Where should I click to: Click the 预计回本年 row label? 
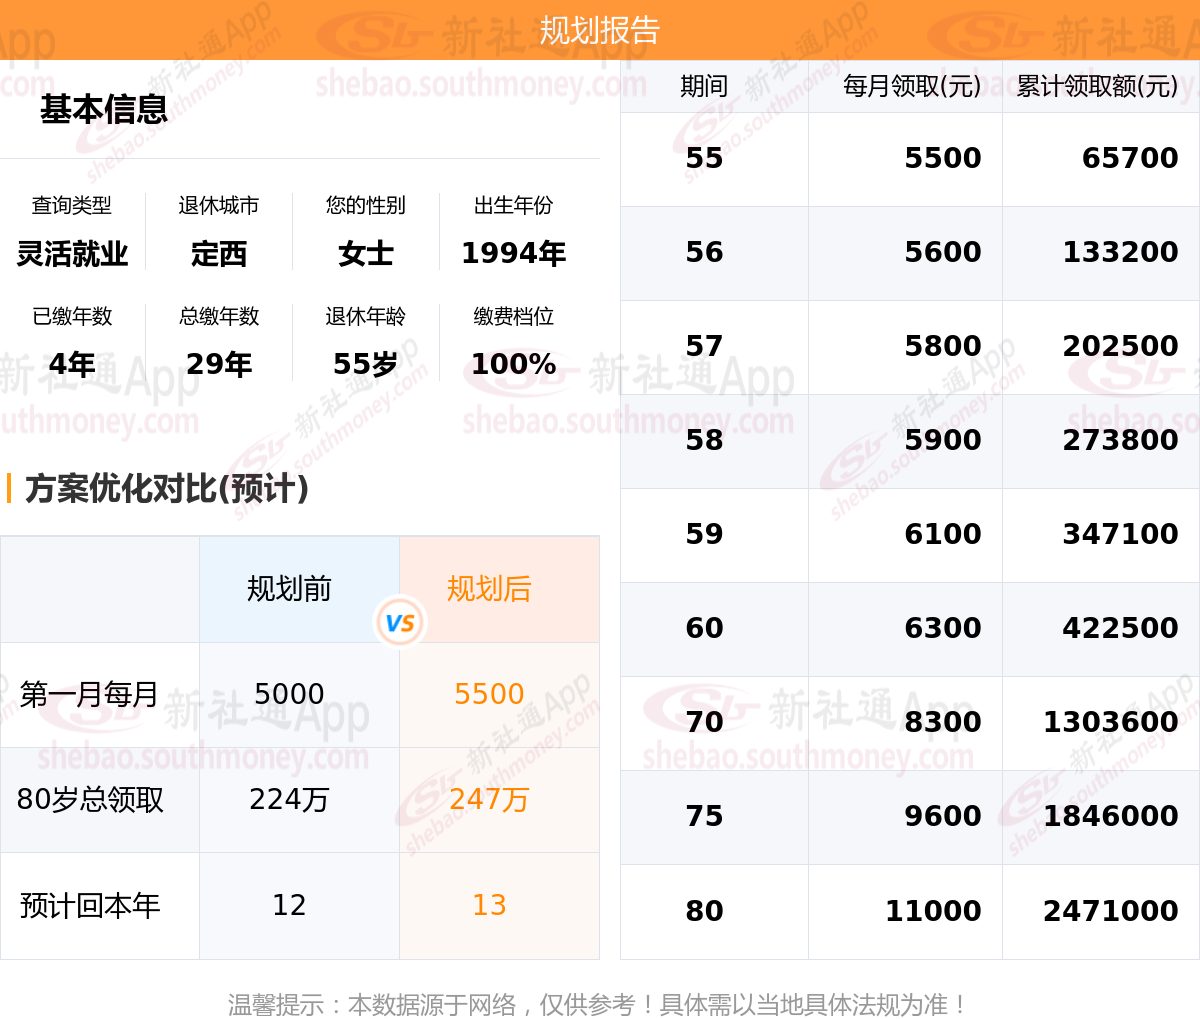(x=90, y=906)
